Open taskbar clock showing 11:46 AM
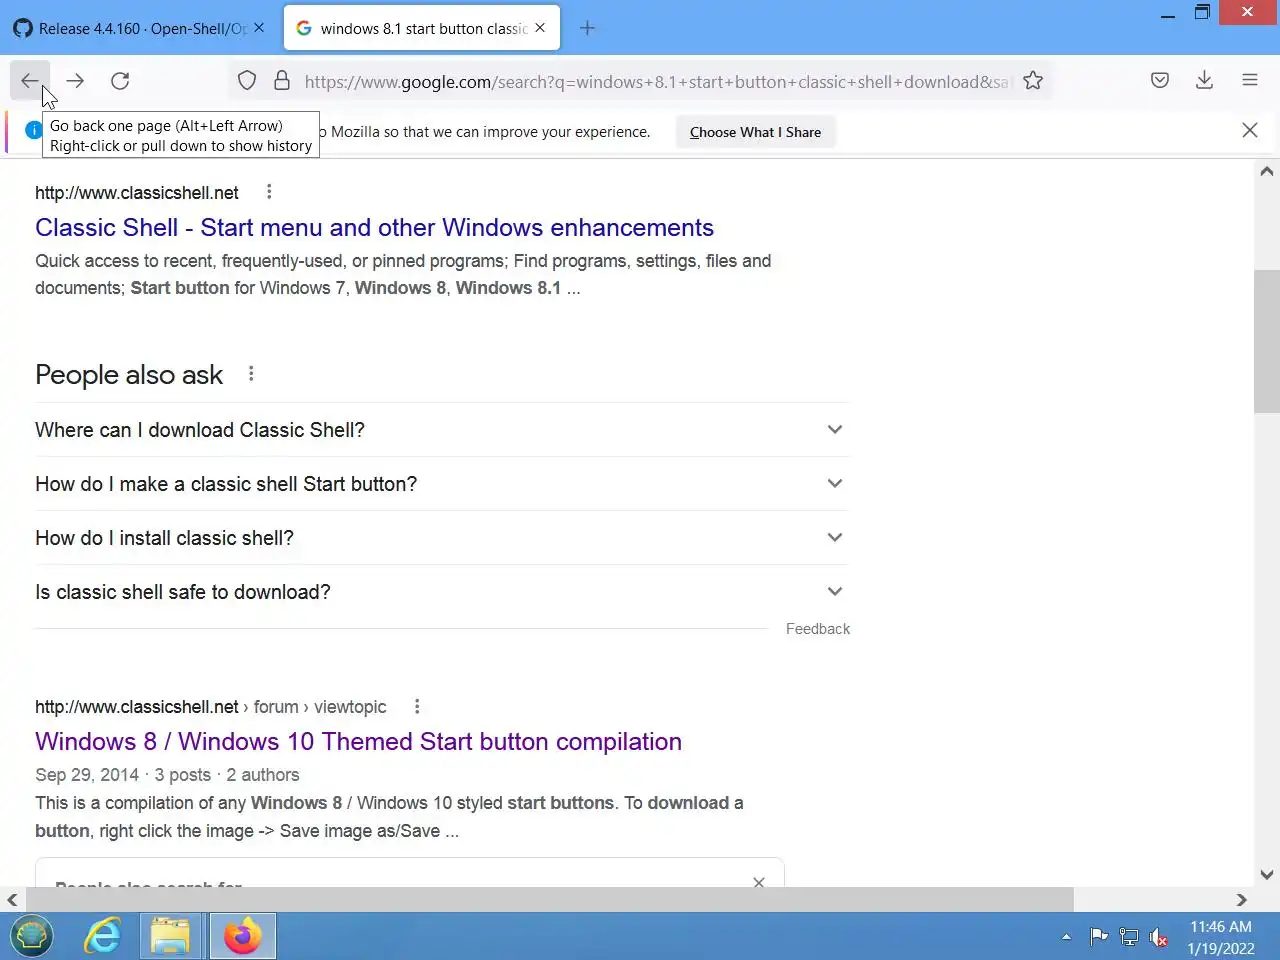 pyautogui.click(x=1220, y=938)
